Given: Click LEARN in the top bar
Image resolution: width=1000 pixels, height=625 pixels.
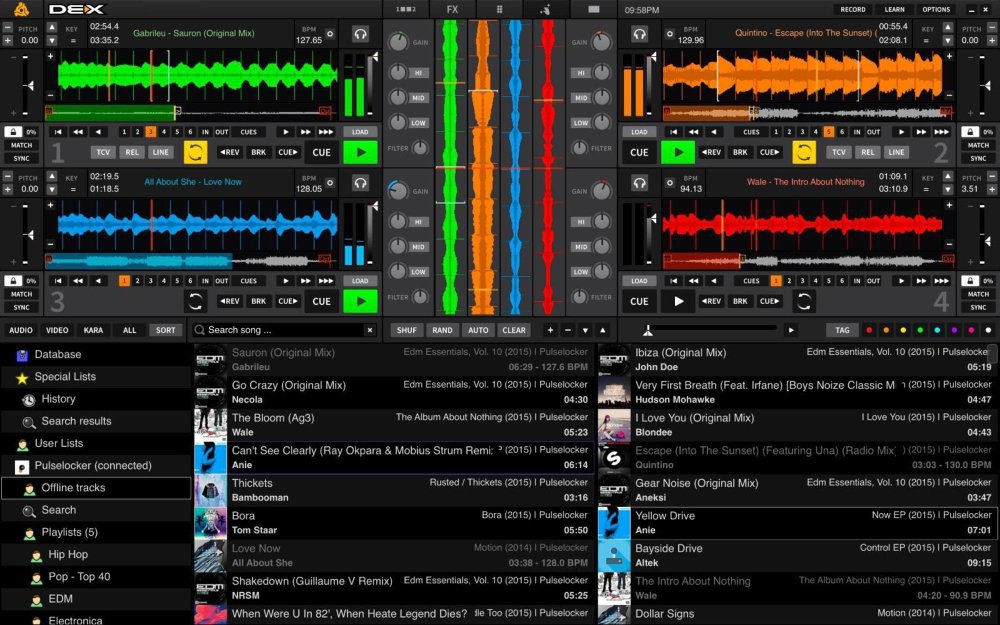Looking at the screenshot, I should [x=896, y=9].
